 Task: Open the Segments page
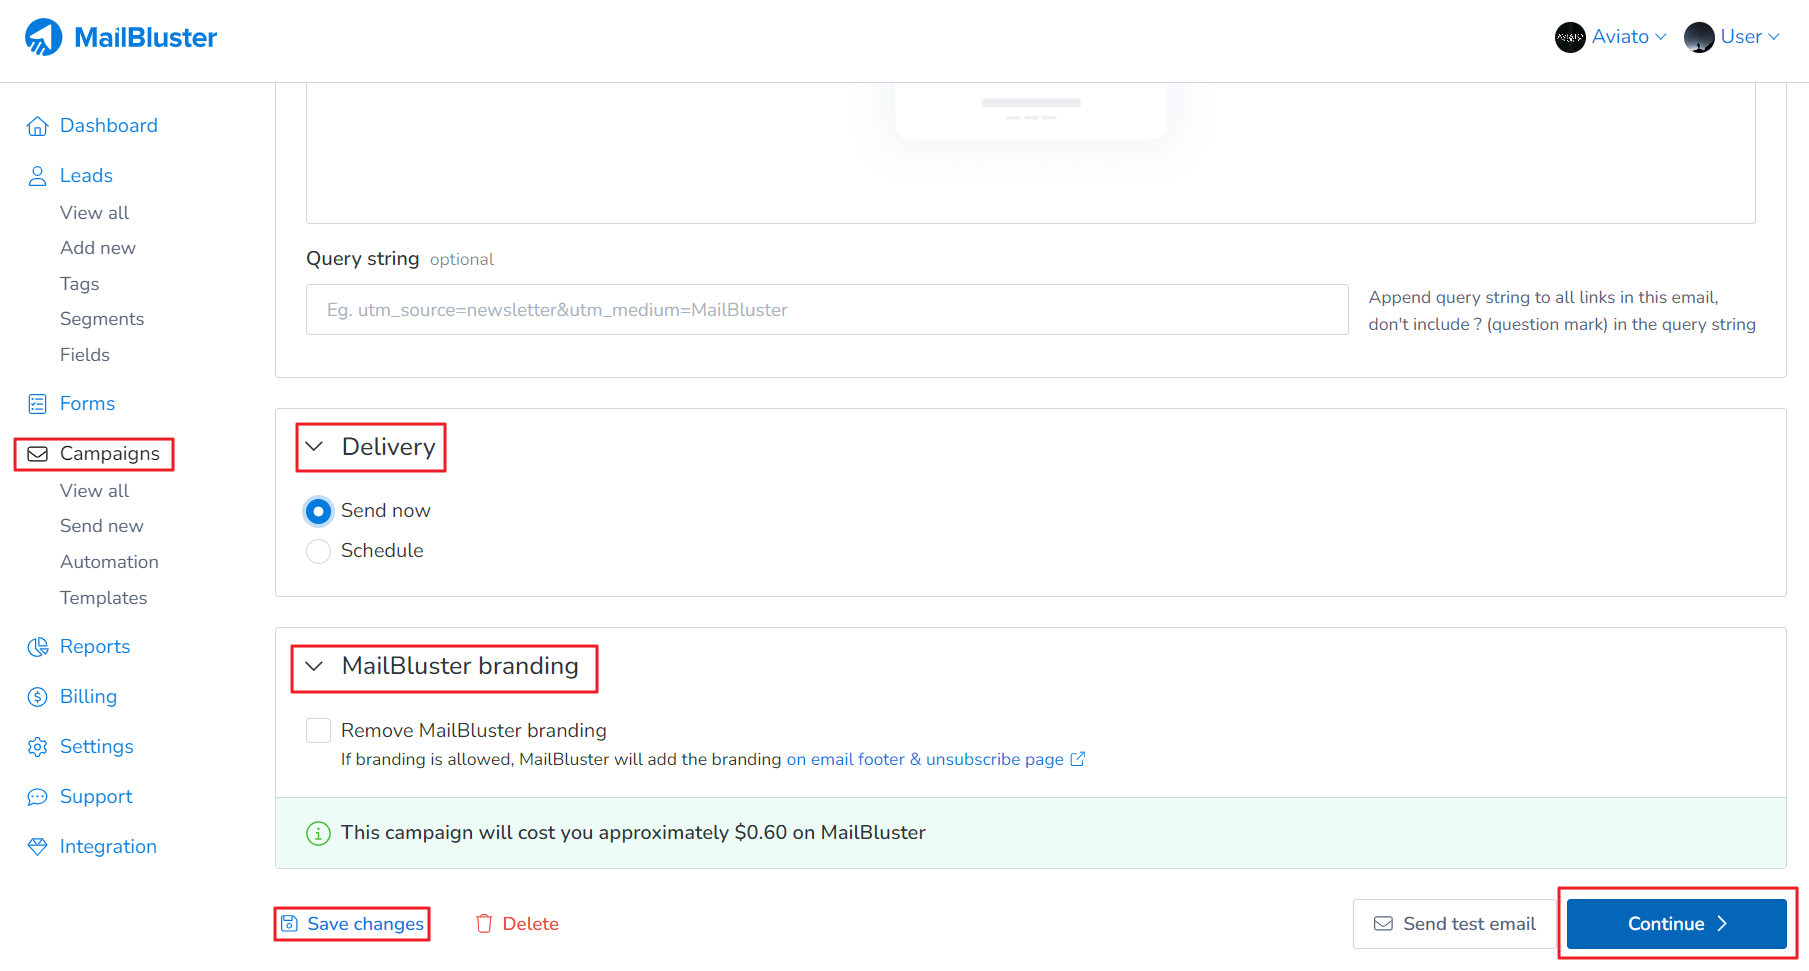(102, 319)
